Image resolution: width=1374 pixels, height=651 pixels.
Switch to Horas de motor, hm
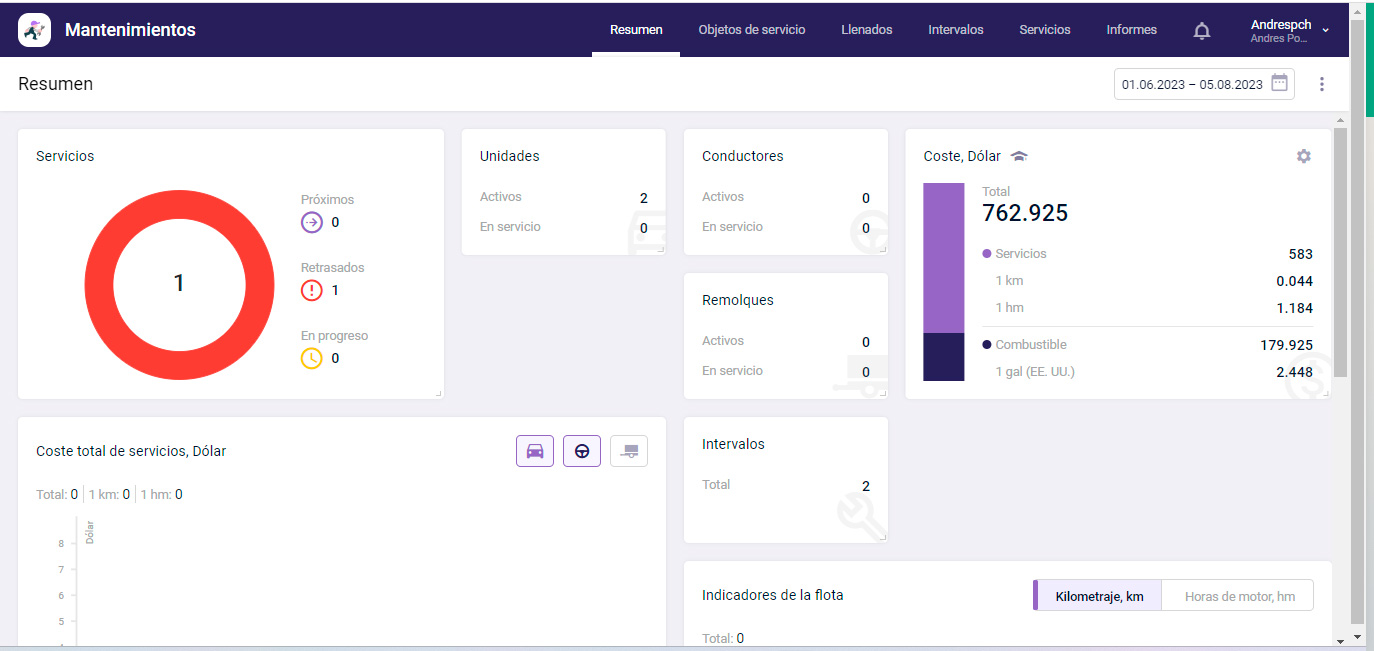coord(1239,596)
